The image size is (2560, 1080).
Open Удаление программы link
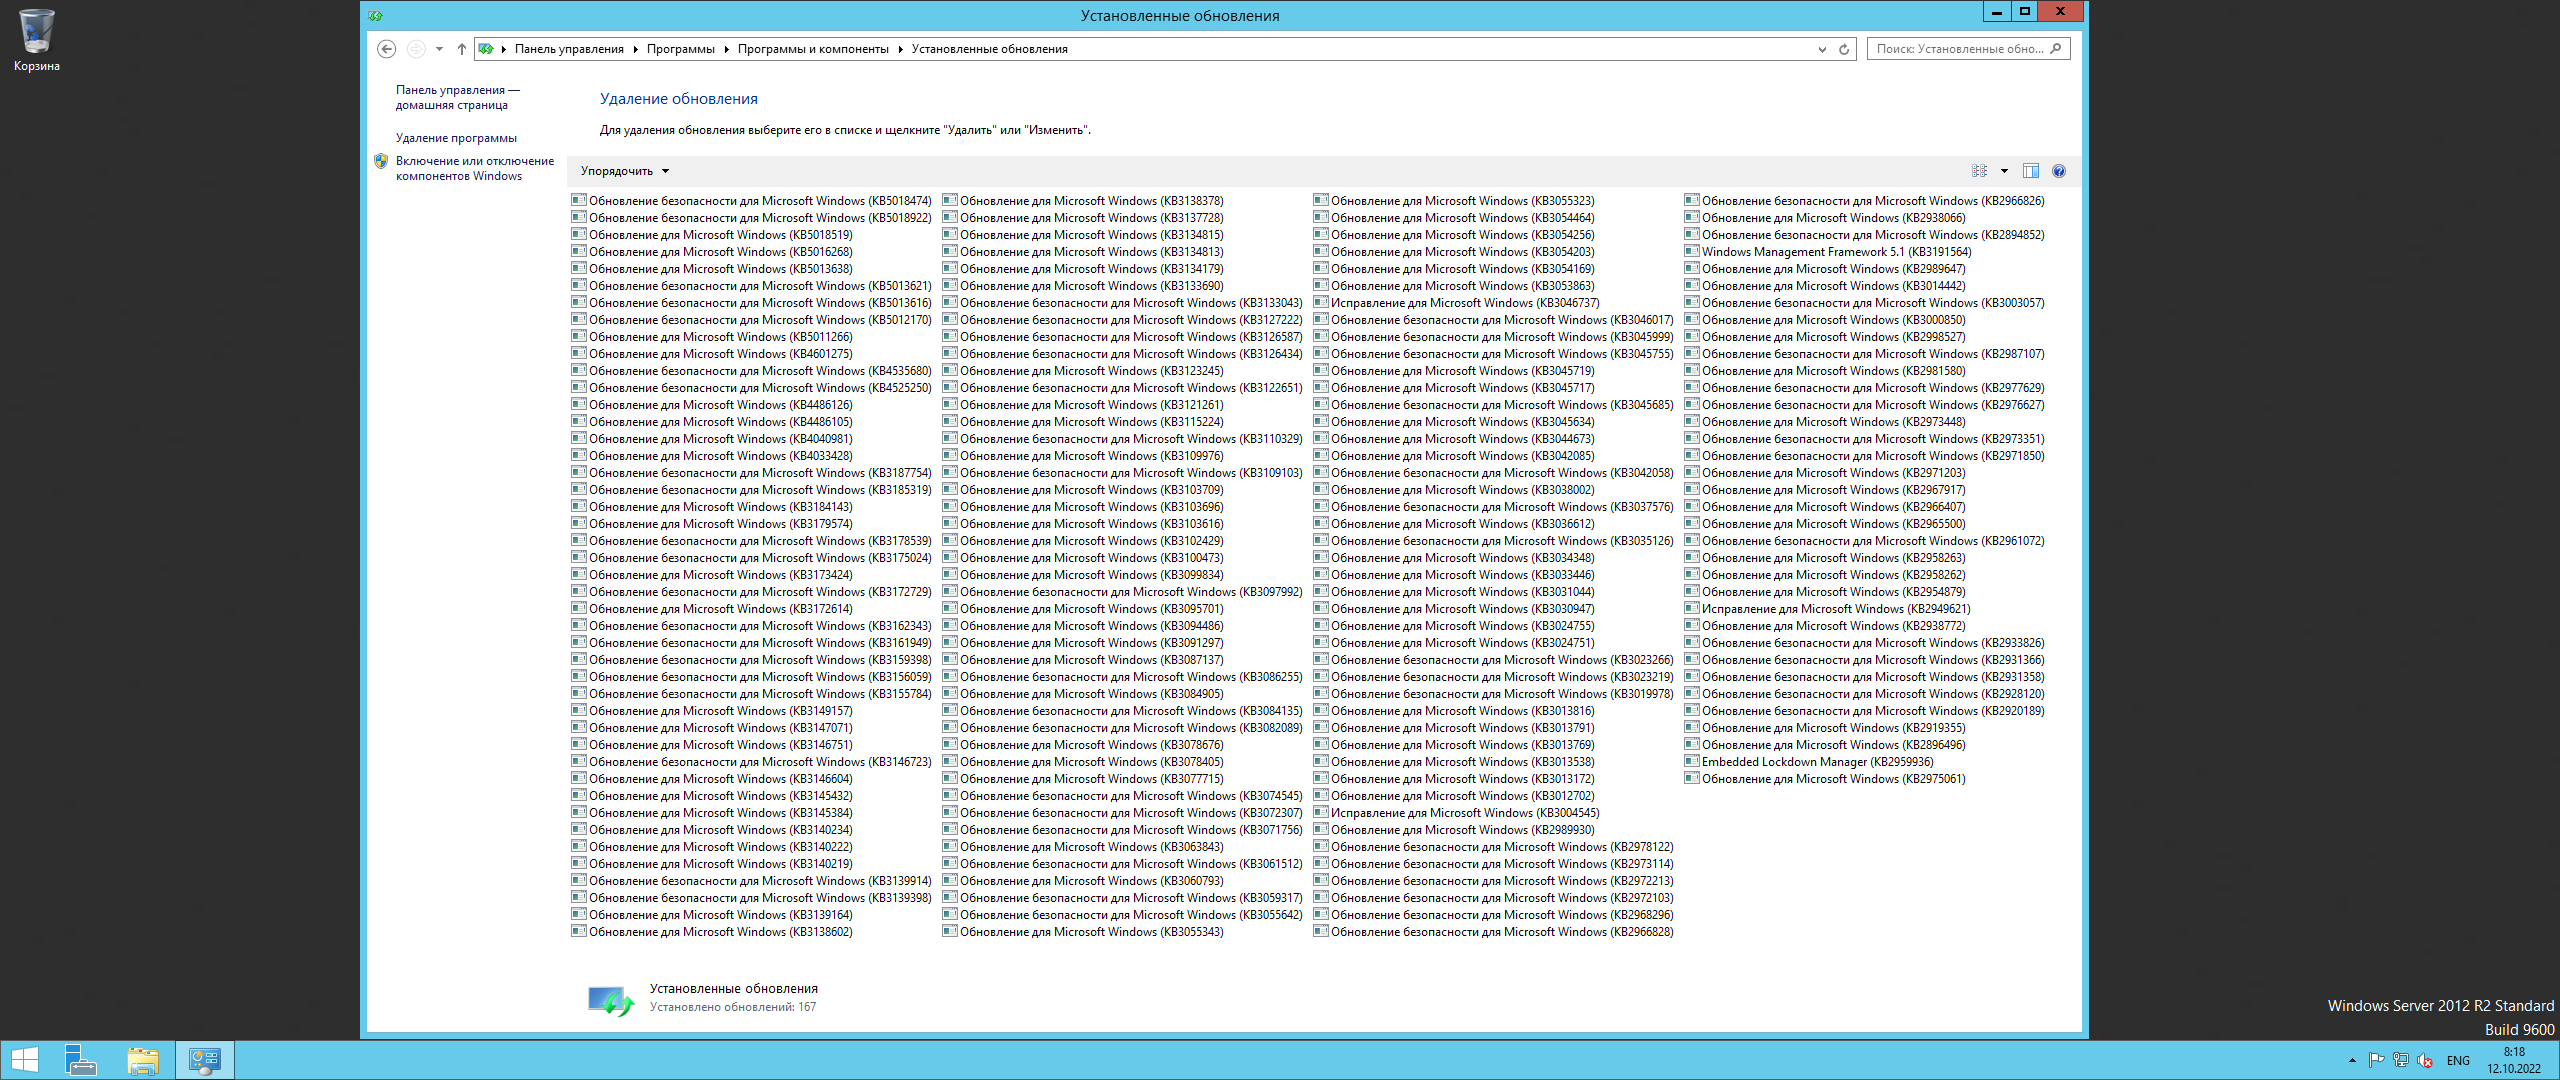(456, 138)
